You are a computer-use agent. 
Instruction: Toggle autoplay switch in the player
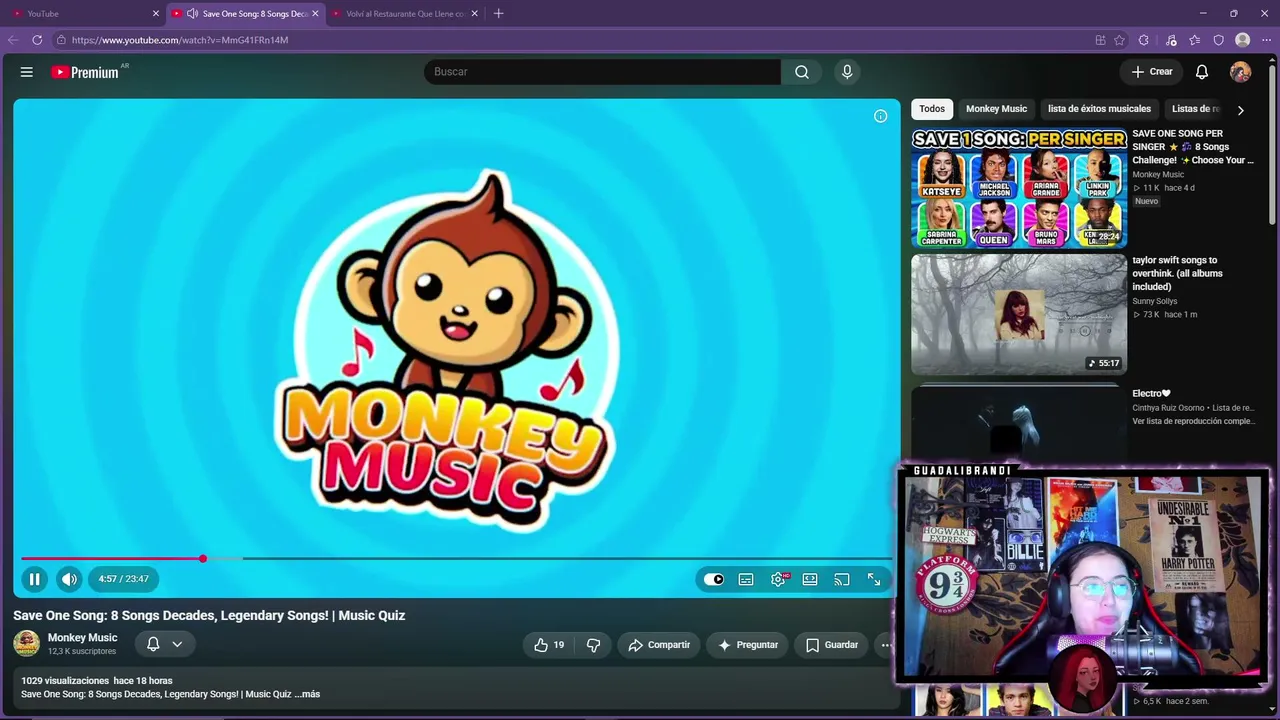click(x=713, y=579)
